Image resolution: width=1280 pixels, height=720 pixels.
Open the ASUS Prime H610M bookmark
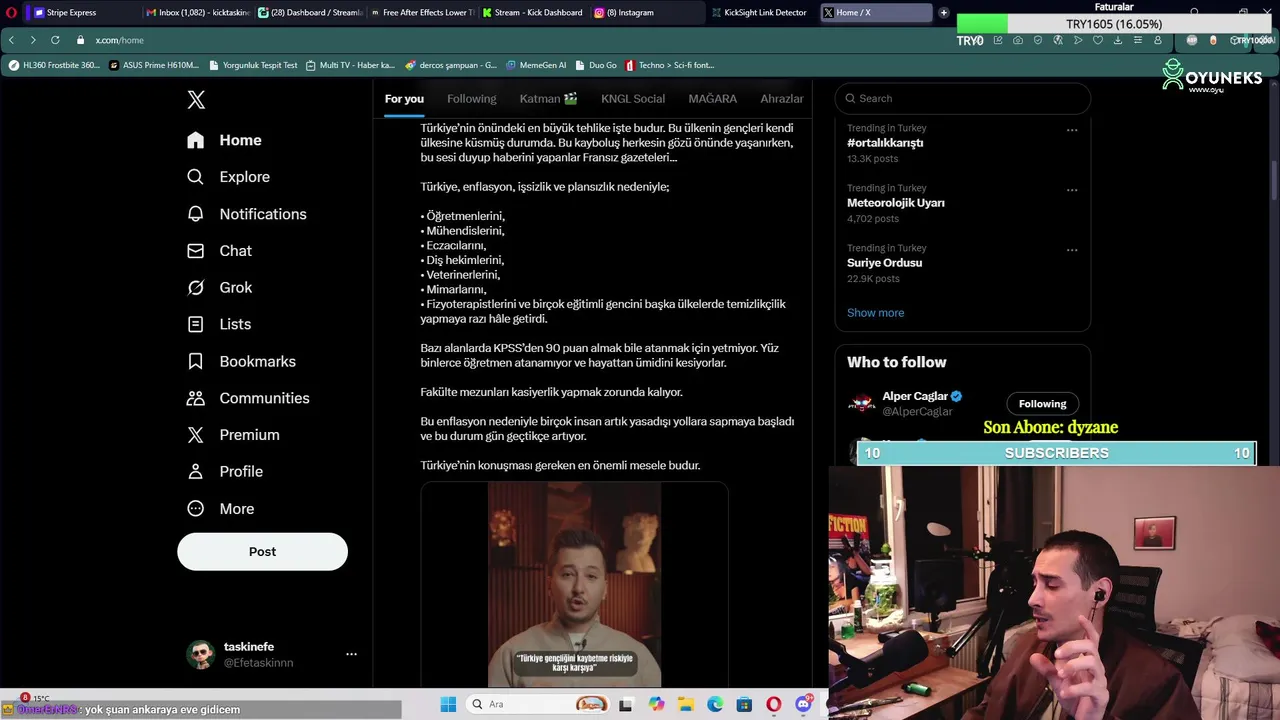pyautogui.click(x=154, y=65)
